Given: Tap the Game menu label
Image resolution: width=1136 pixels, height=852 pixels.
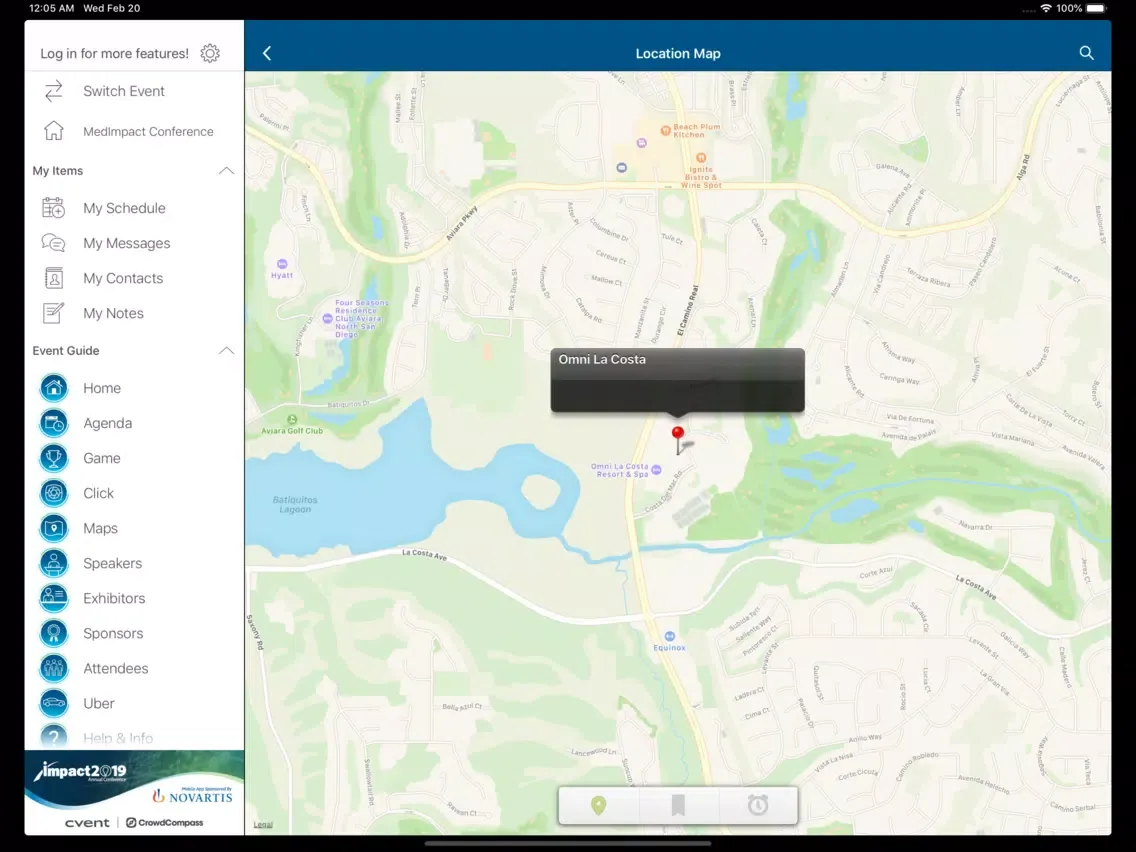Looking at the screenshot, I should tap(101, 458).
